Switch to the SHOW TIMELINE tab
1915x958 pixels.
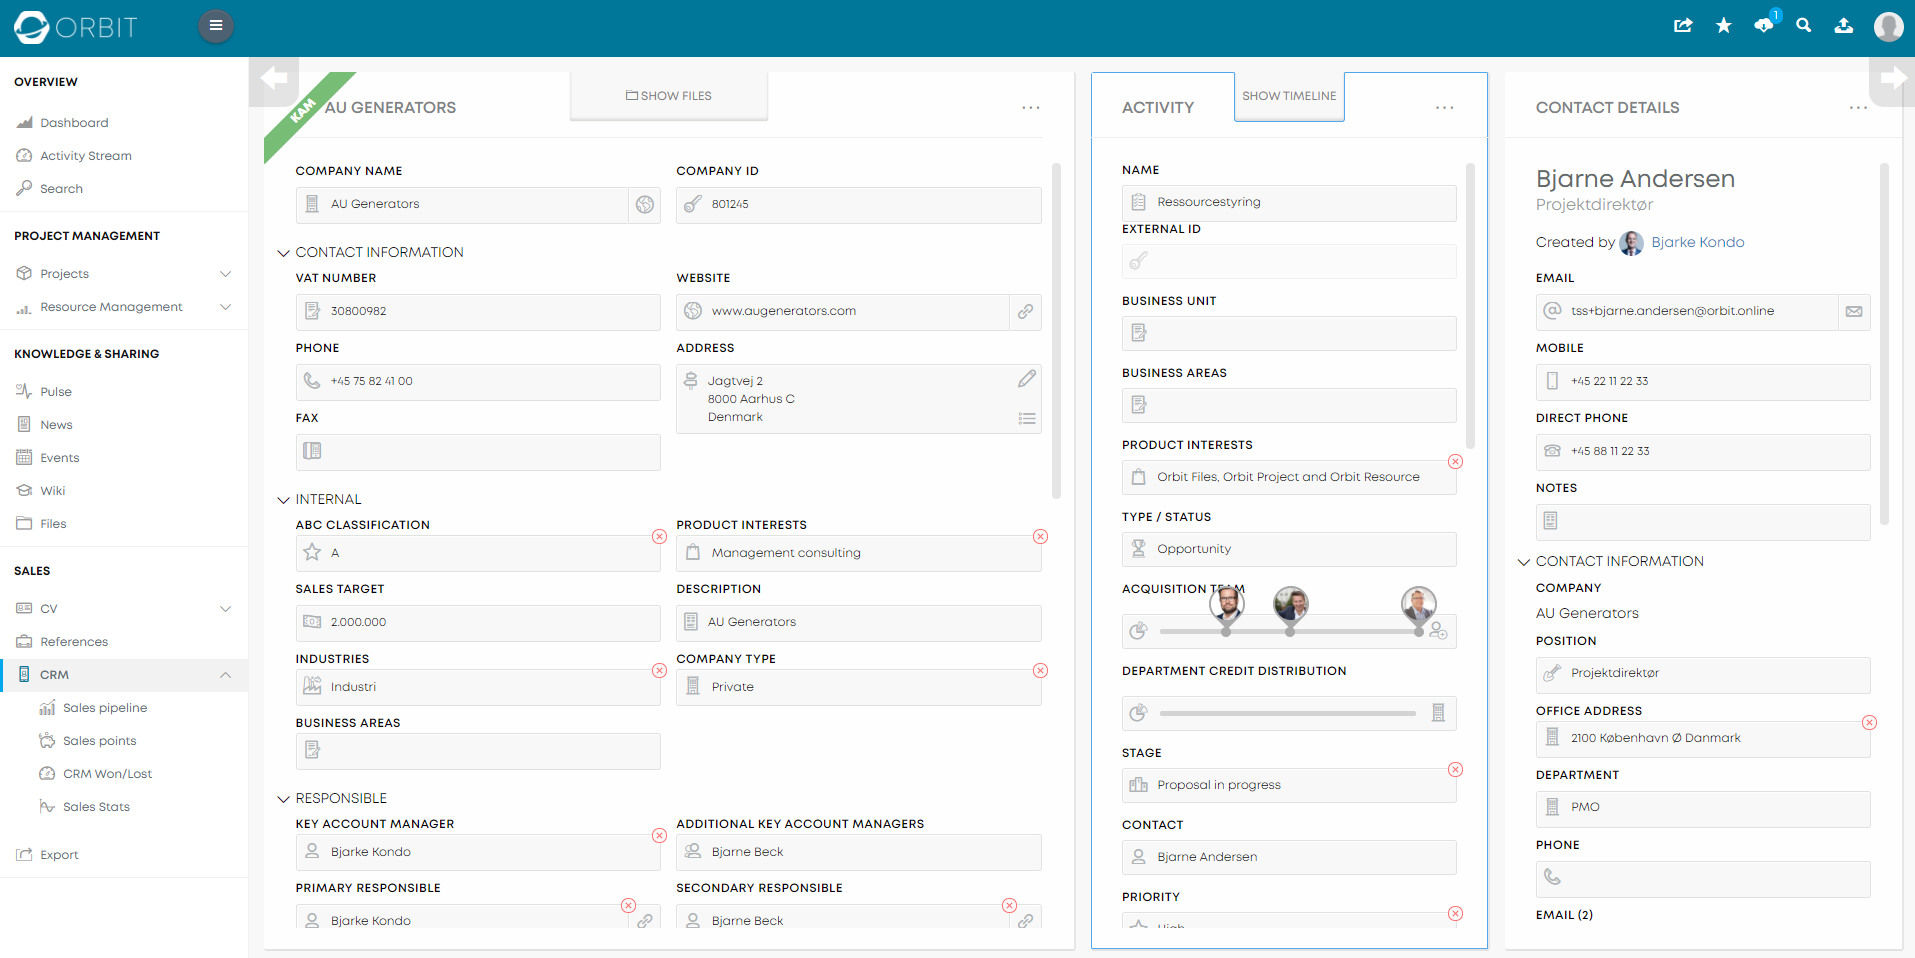coord(1289,96)
